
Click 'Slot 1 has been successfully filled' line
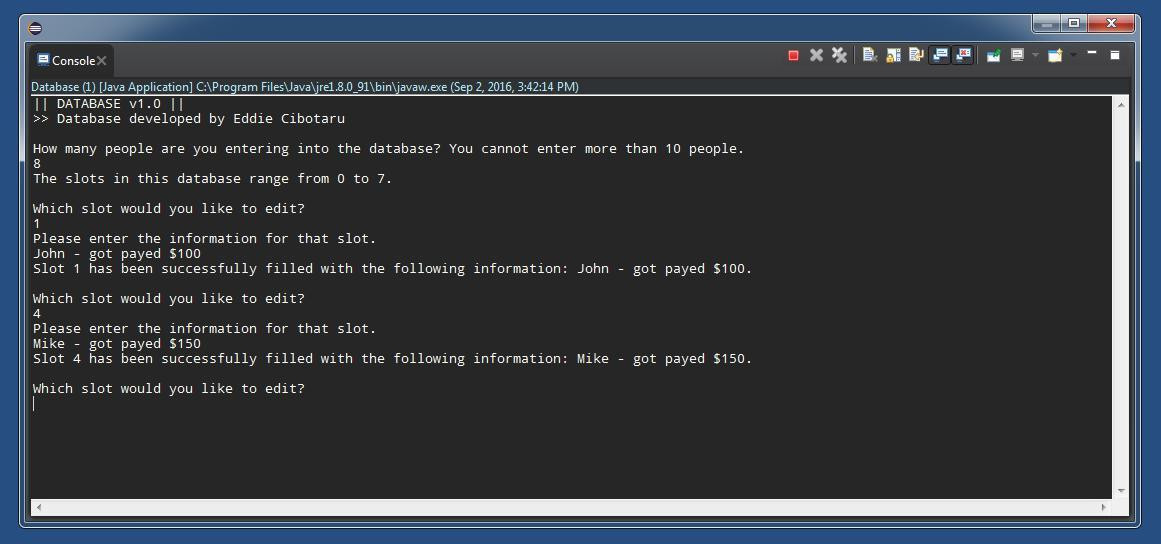click(392, 269)
